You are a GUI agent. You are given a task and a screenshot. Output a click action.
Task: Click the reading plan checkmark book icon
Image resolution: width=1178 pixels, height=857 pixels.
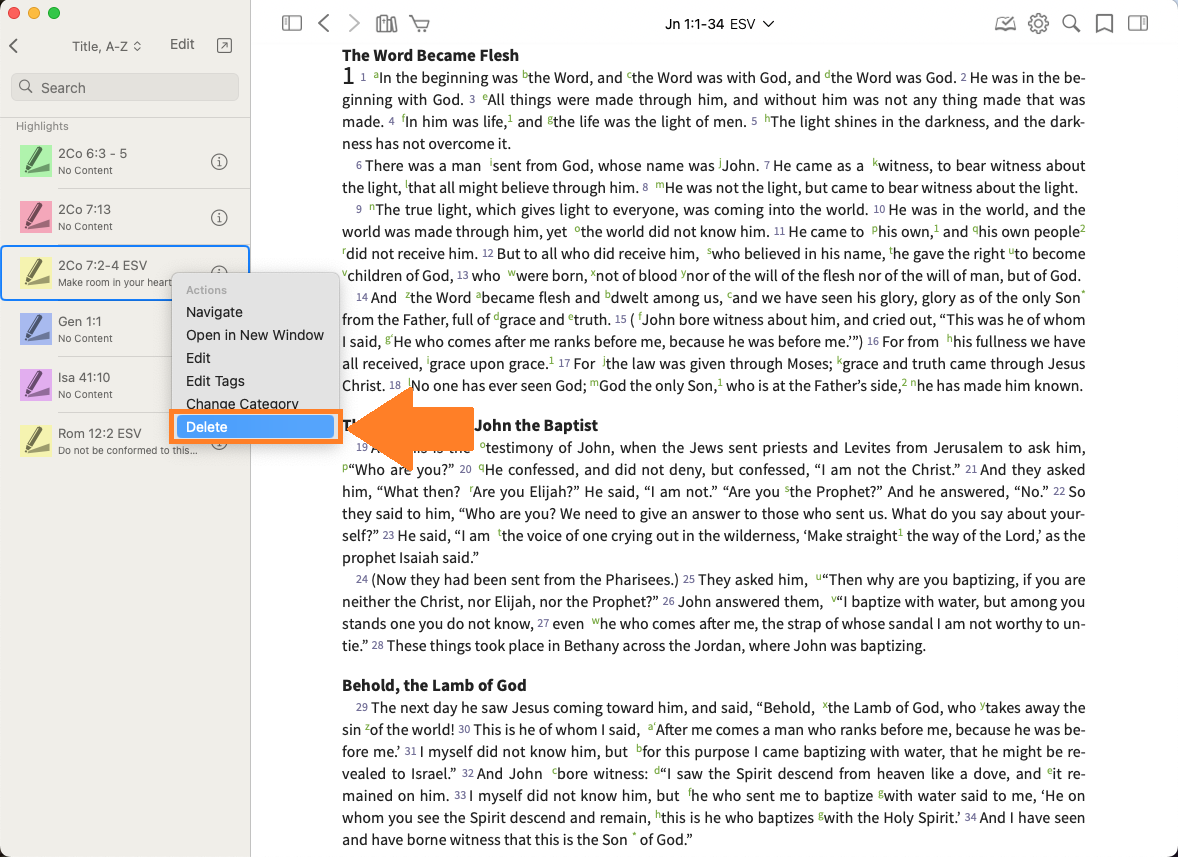[x=1005, y=24]
